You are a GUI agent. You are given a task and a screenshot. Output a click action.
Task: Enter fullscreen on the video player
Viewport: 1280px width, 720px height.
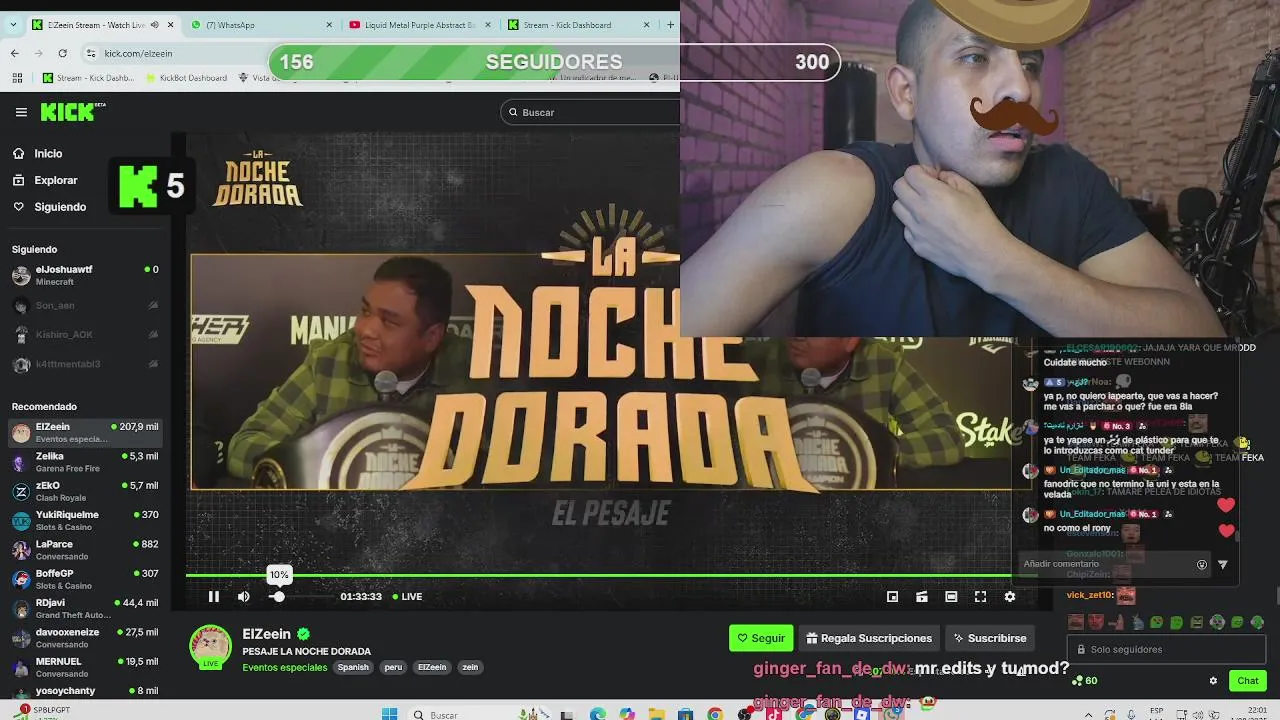coord(981,597)
